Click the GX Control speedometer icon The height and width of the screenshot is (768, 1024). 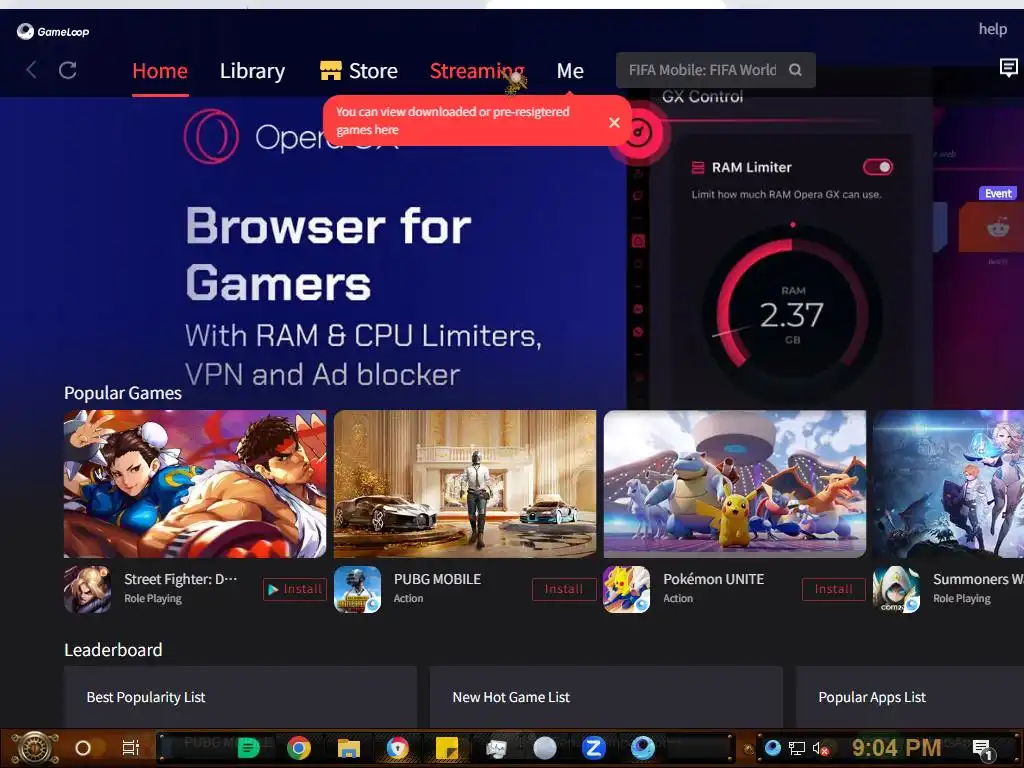point(639,133)
